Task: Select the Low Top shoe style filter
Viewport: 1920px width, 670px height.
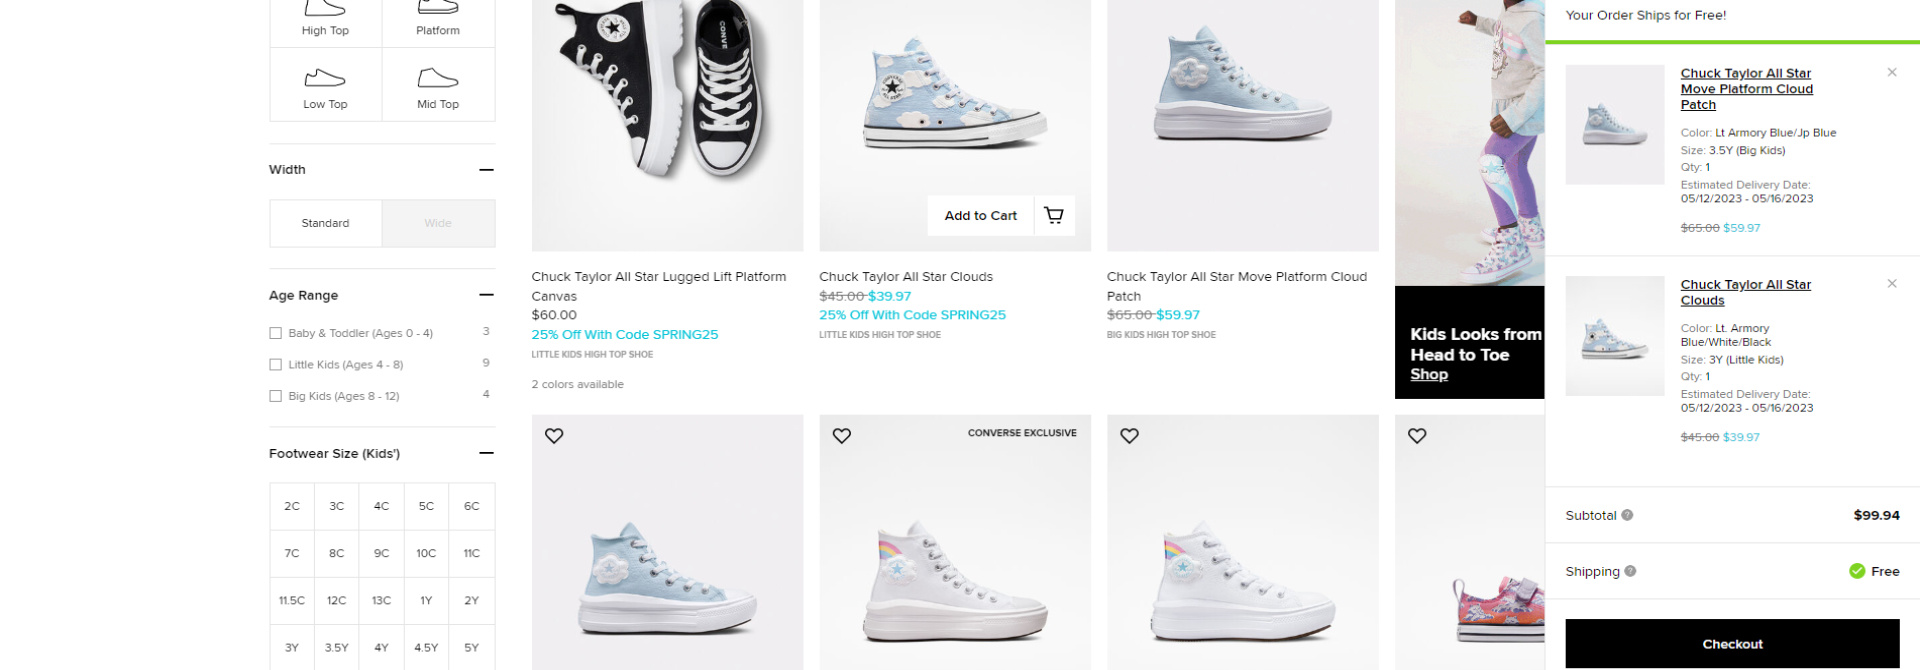Action: pyautogui.click(x=325, y=84)
